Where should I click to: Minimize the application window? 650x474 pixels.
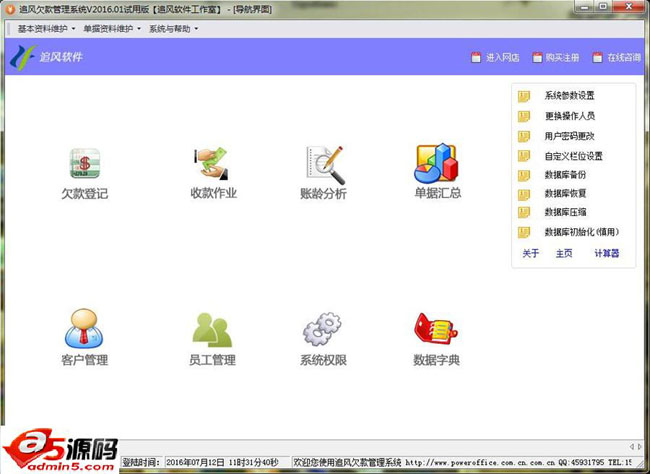tap(585, 7)
